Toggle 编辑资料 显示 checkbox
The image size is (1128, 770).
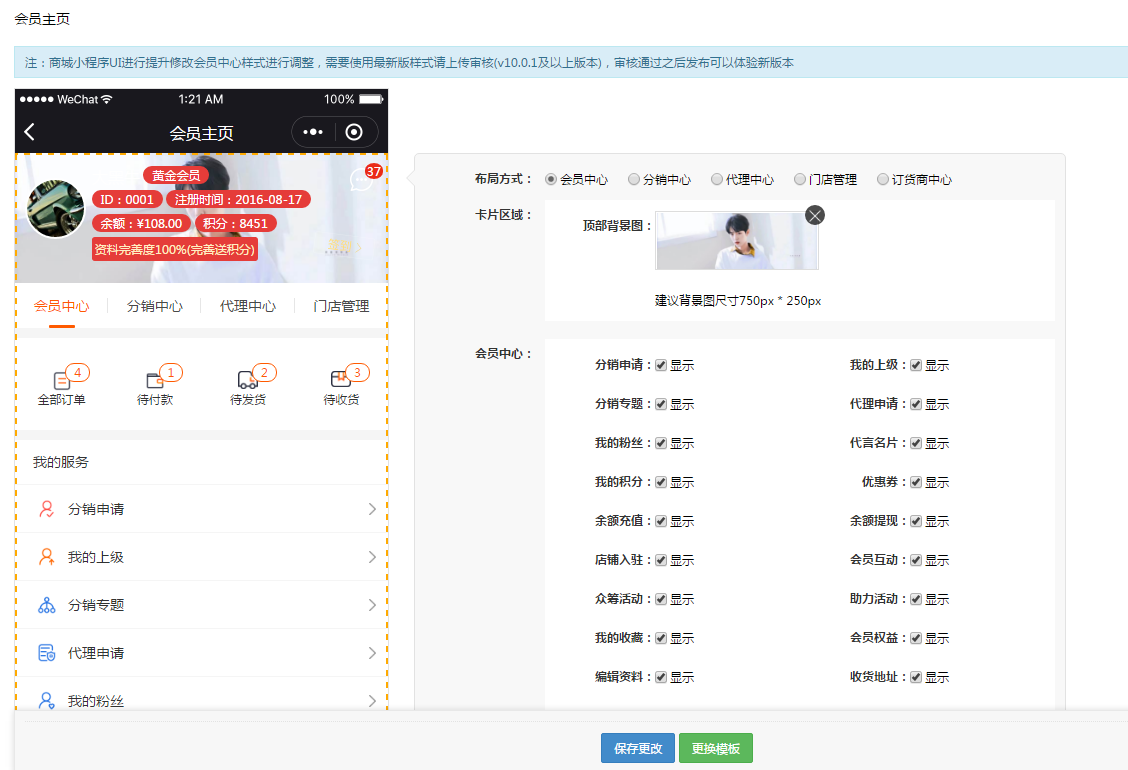(x=661, y=677)
